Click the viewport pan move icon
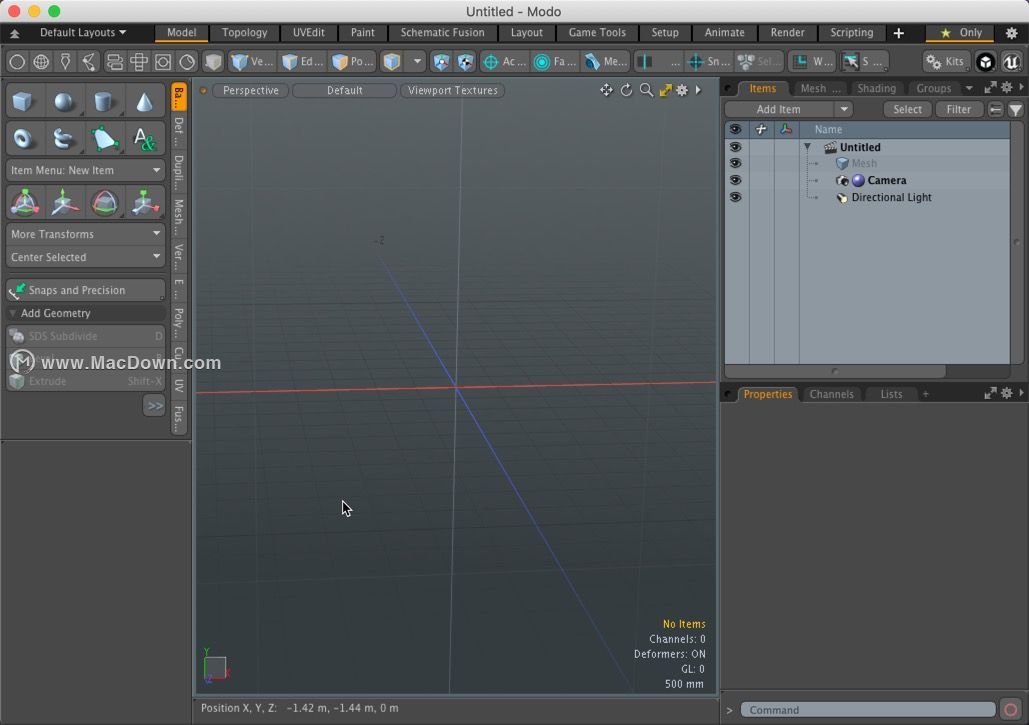 pos(606,90)
